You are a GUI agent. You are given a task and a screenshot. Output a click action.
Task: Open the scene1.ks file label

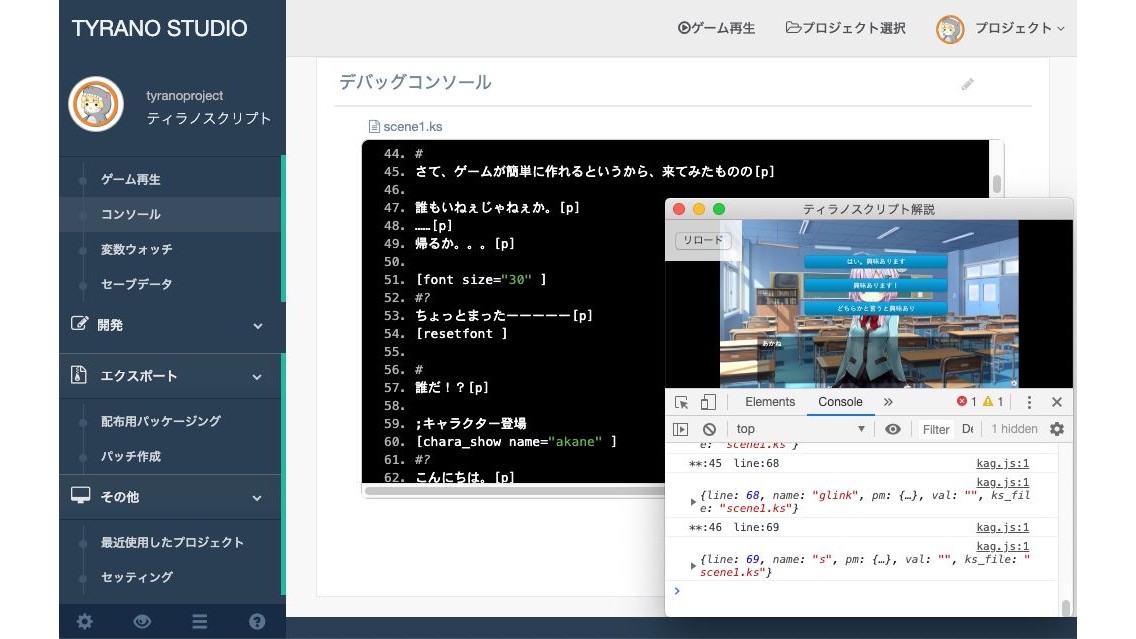(x=406, y=126)
